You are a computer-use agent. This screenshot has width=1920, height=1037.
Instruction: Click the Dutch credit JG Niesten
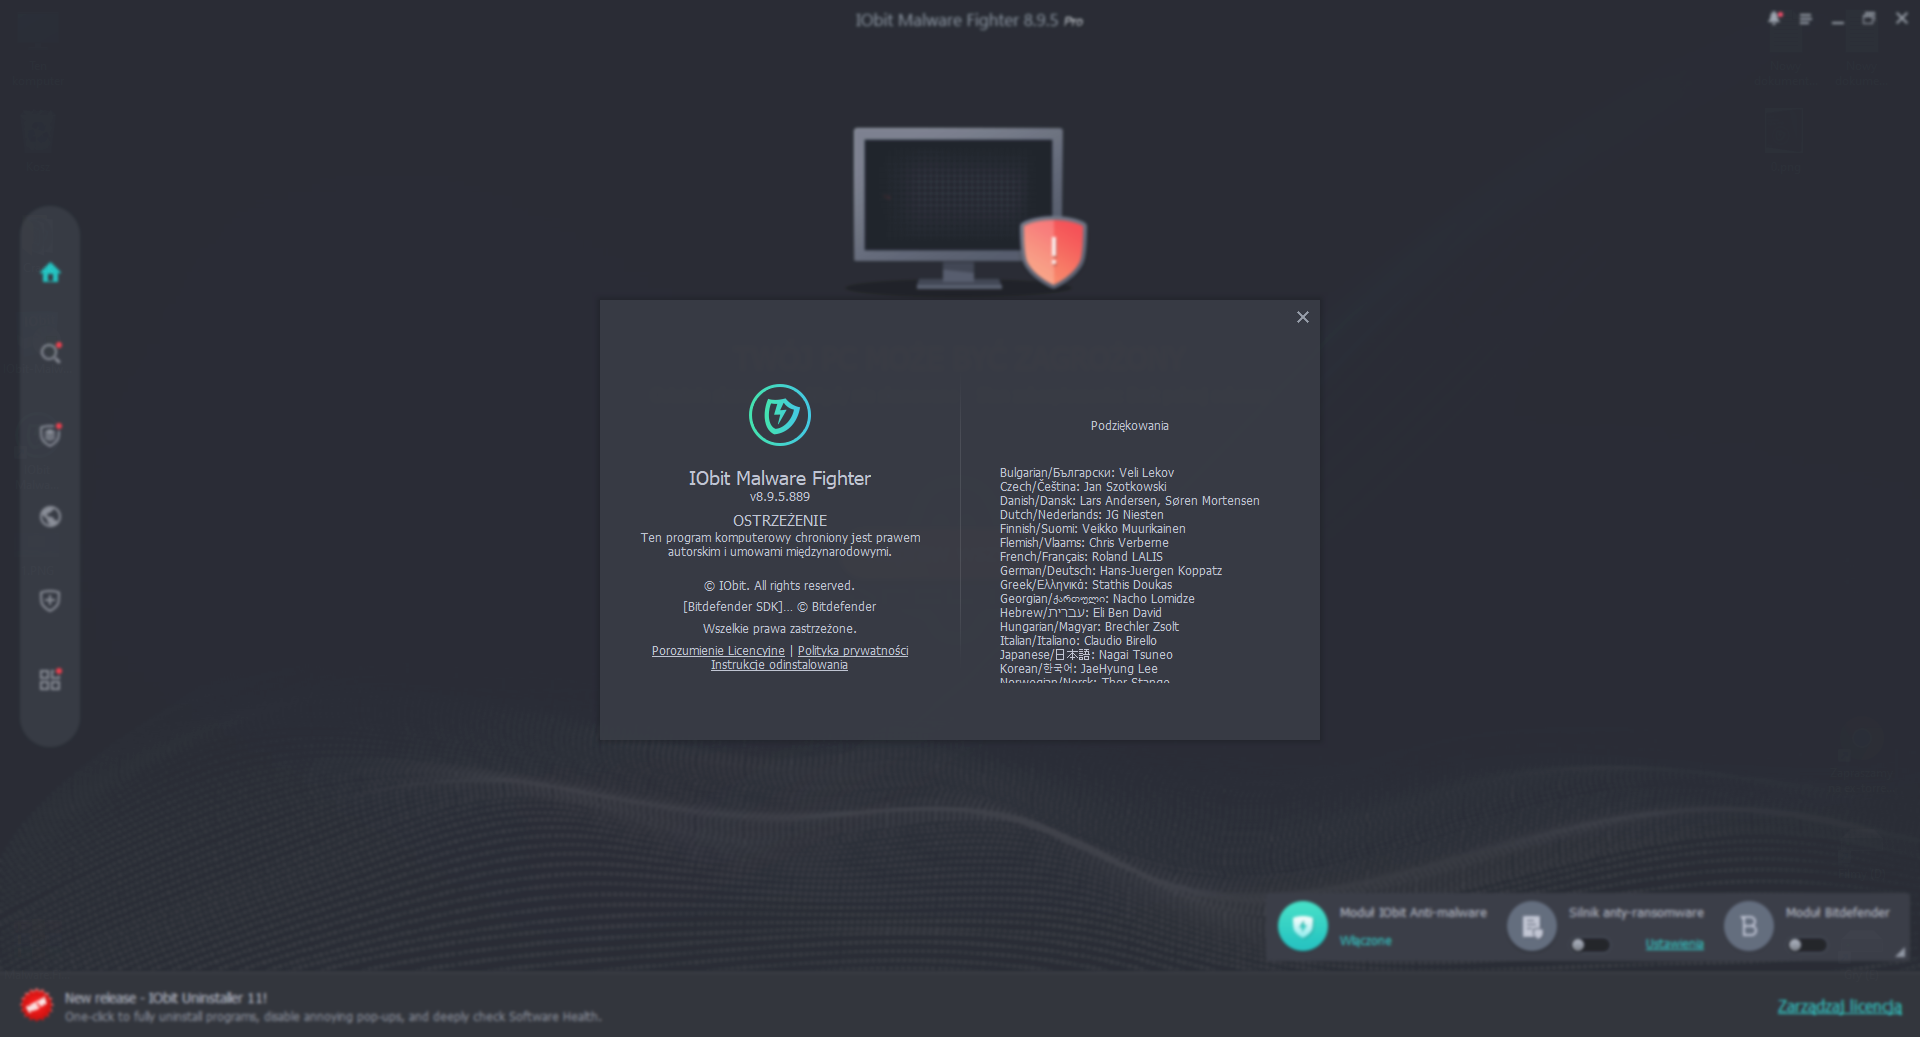[1082, 515]
